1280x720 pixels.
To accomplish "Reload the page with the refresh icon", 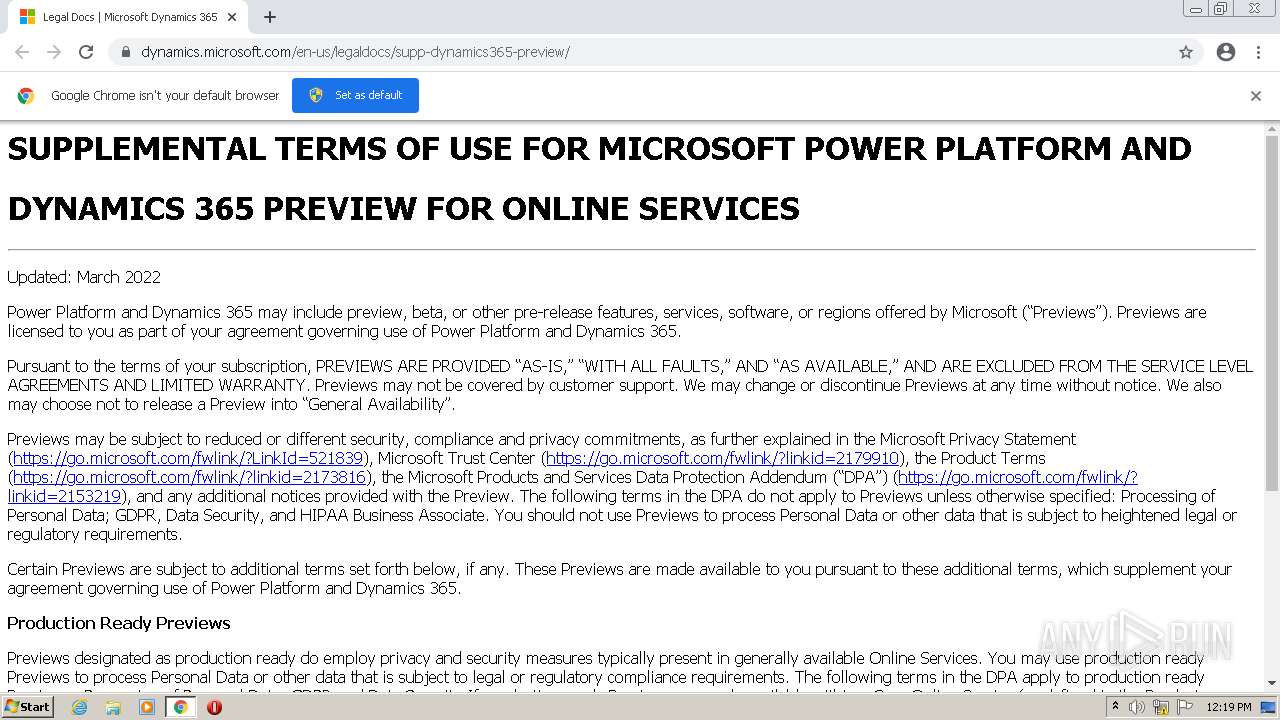I will click(x=86, y=52).
